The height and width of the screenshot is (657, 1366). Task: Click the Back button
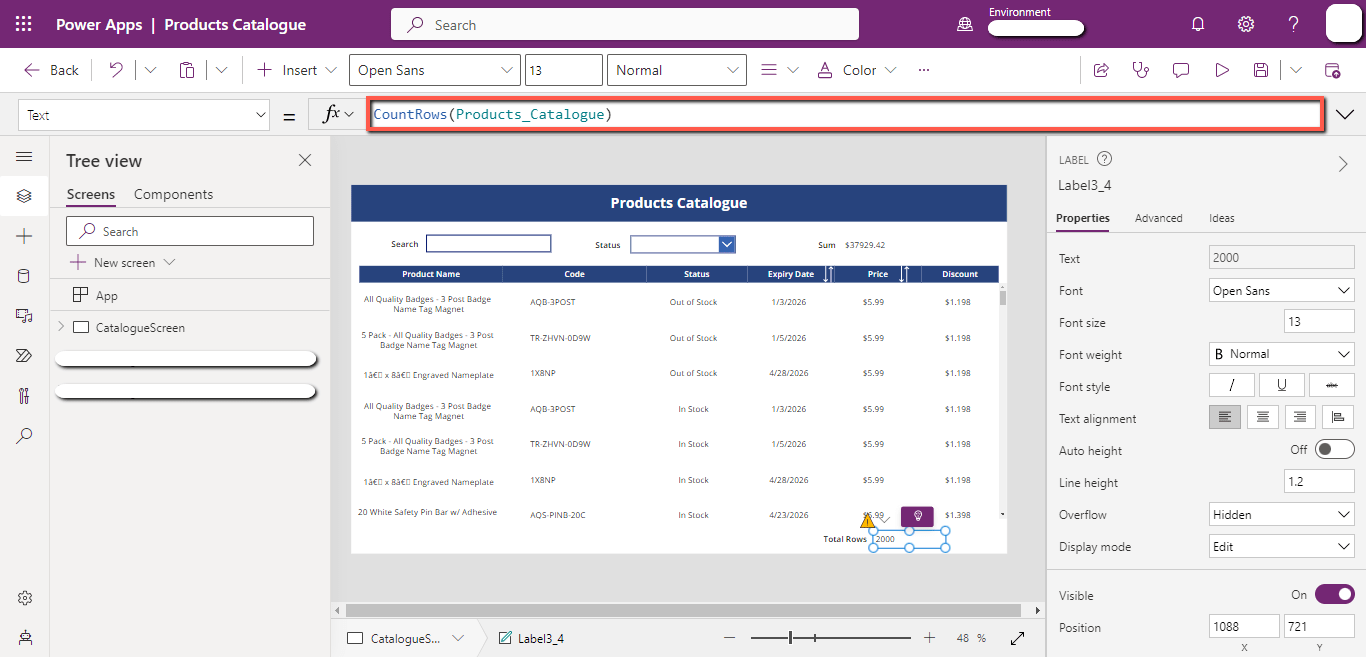tap(51, 70)
